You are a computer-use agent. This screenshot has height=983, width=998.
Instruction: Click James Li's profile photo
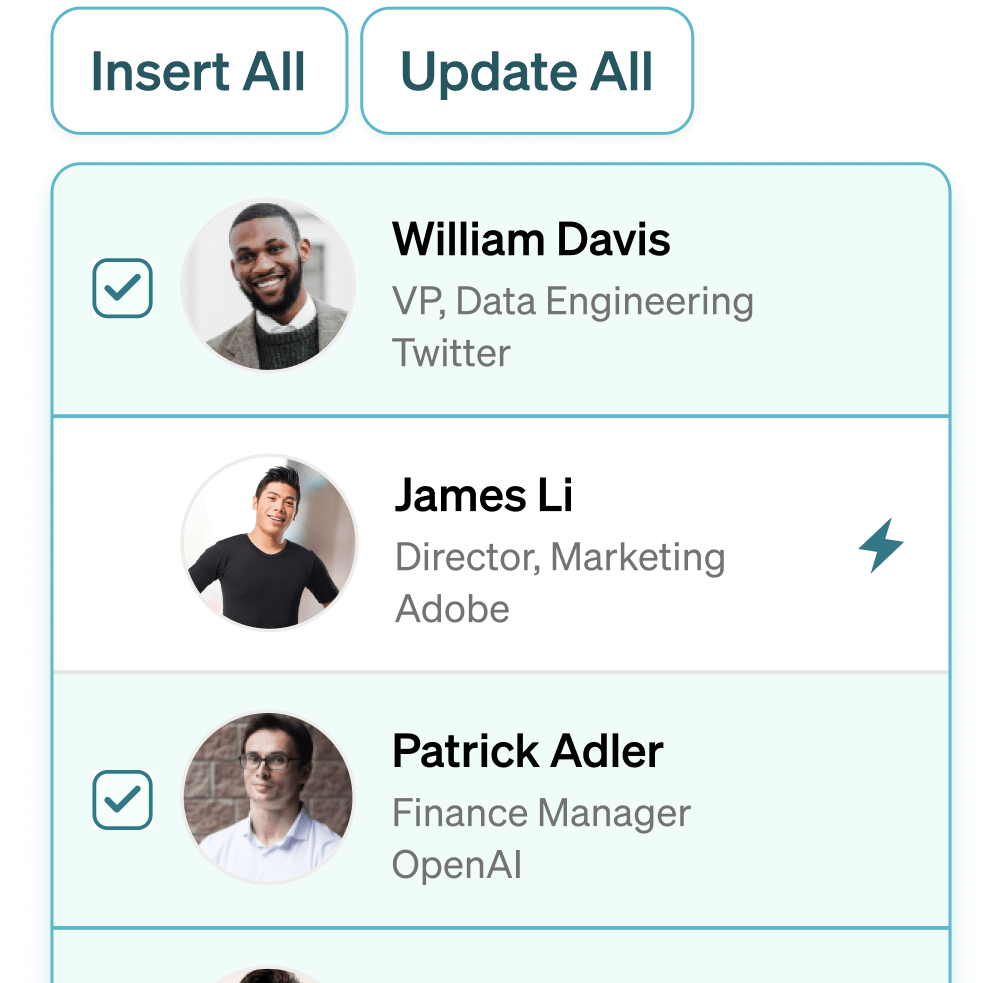(268, 543)
